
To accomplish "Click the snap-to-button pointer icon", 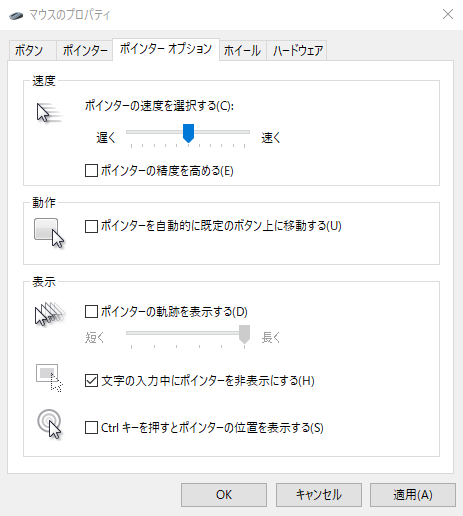I will pyautogui.click(x=49, y=233).
